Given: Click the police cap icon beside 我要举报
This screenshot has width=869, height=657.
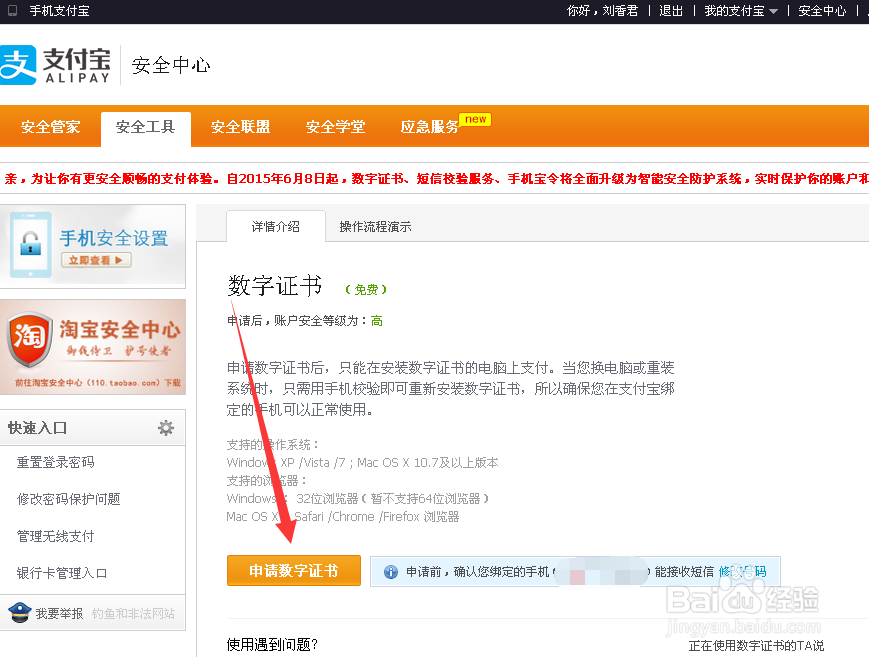Looking at the screenshot, I should click(x=19, y=613).
